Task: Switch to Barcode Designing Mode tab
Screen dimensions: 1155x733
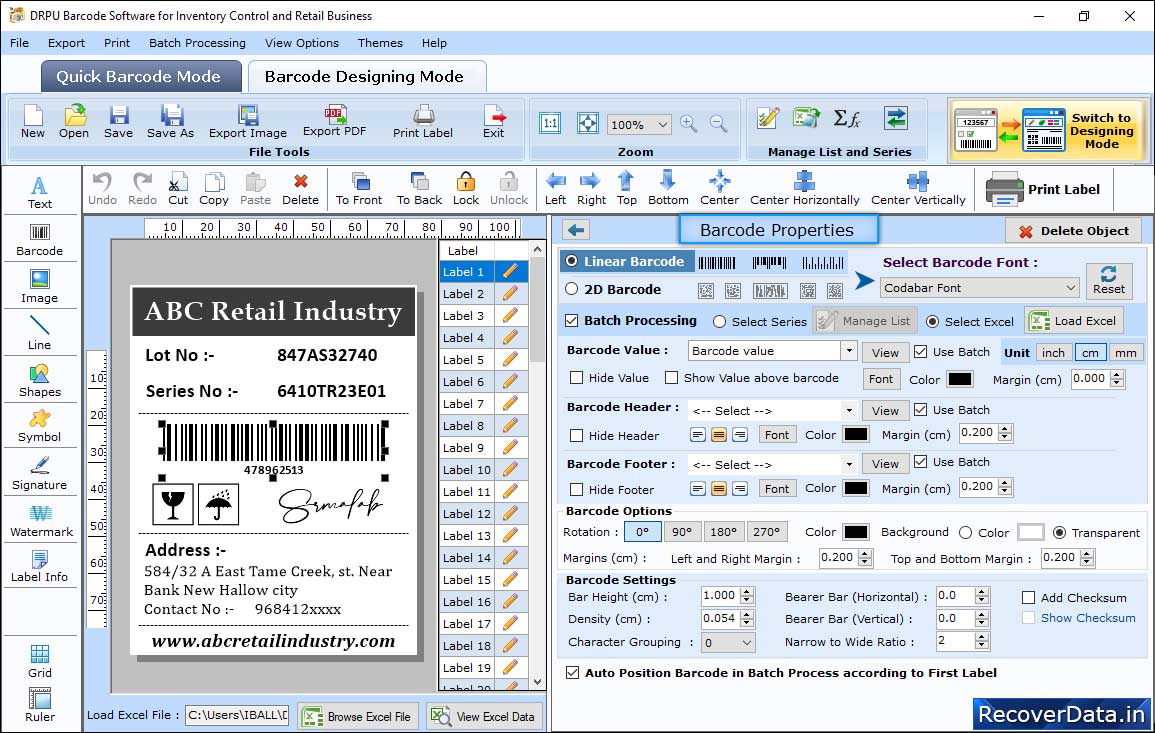Action: (x=367, y=77)
